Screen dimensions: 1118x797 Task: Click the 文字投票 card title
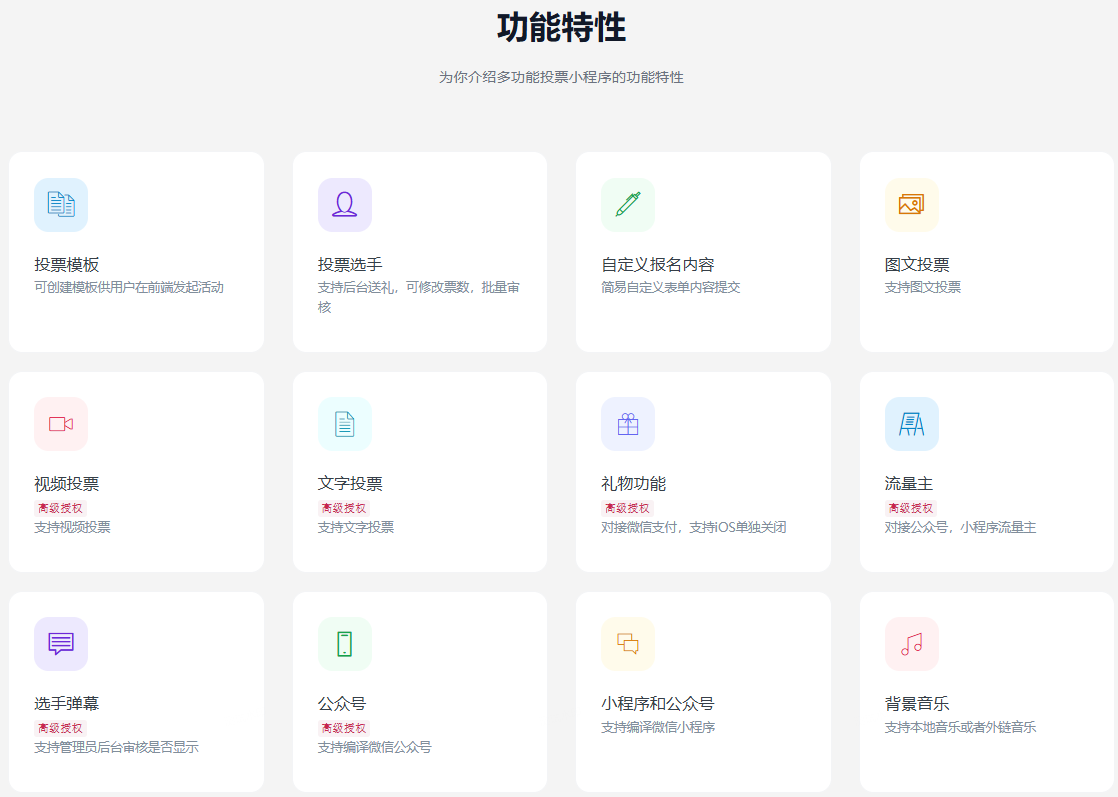point(350,484)
